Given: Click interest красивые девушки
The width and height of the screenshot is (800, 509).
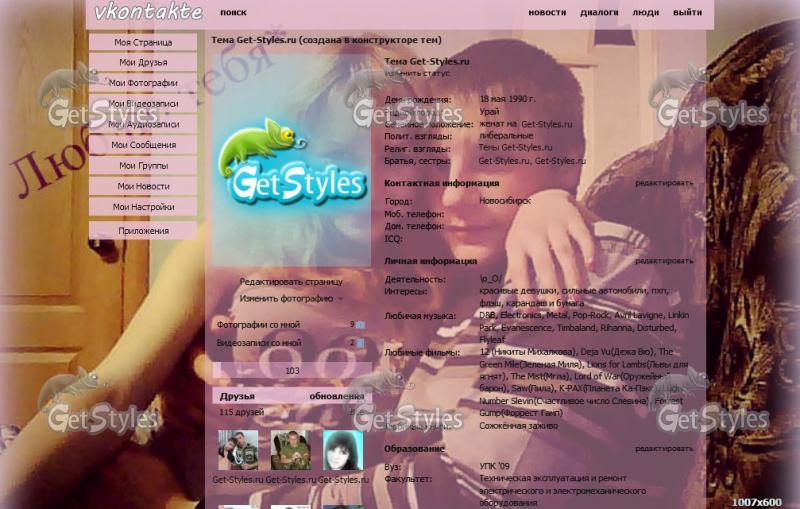Looking at the screenshot, I should tap(517, 291).
